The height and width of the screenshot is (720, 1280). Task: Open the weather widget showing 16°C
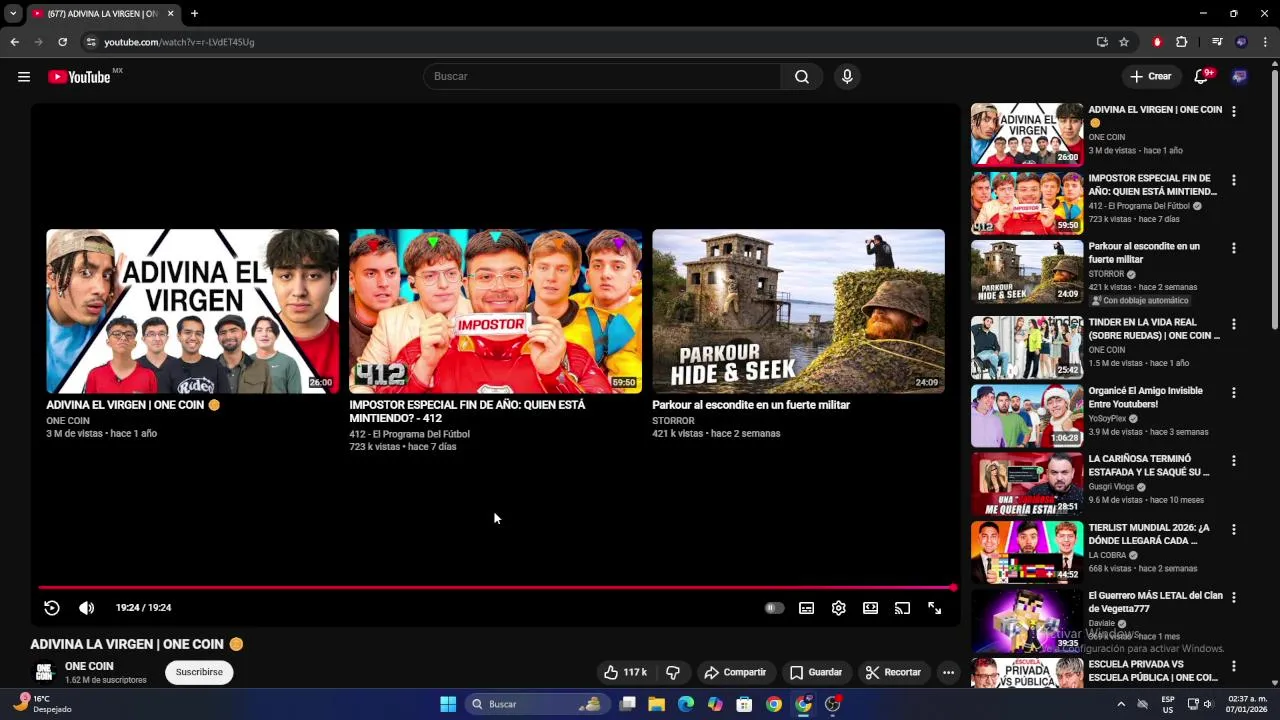[43, 704]
